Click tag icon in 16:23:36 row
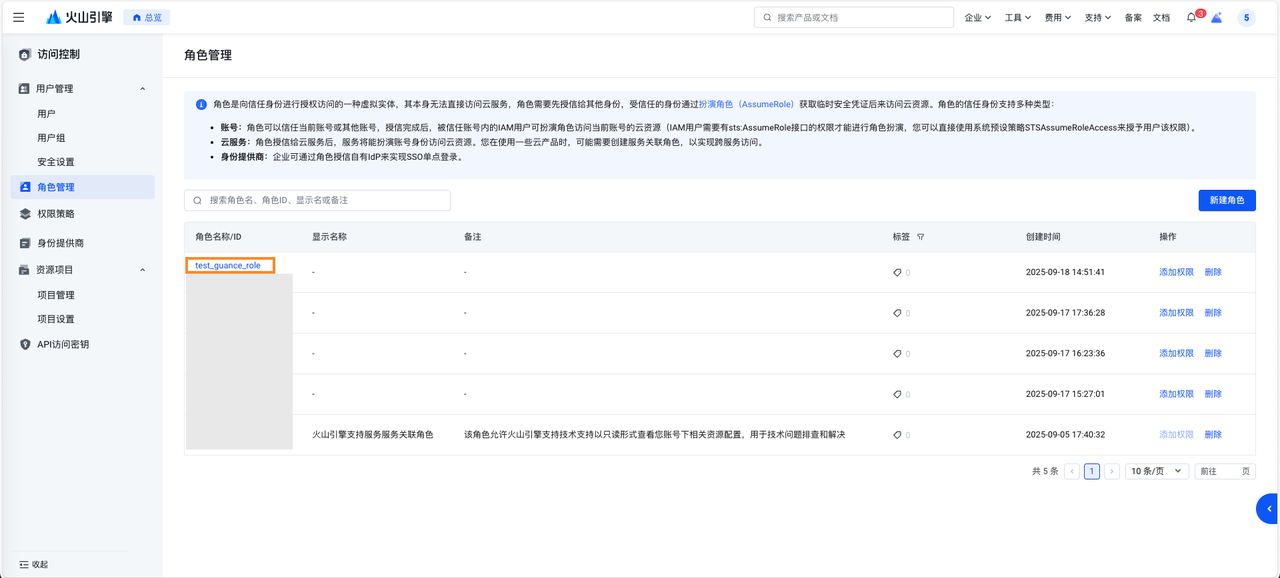This screenshot has width=1280, height=578. 897,354
